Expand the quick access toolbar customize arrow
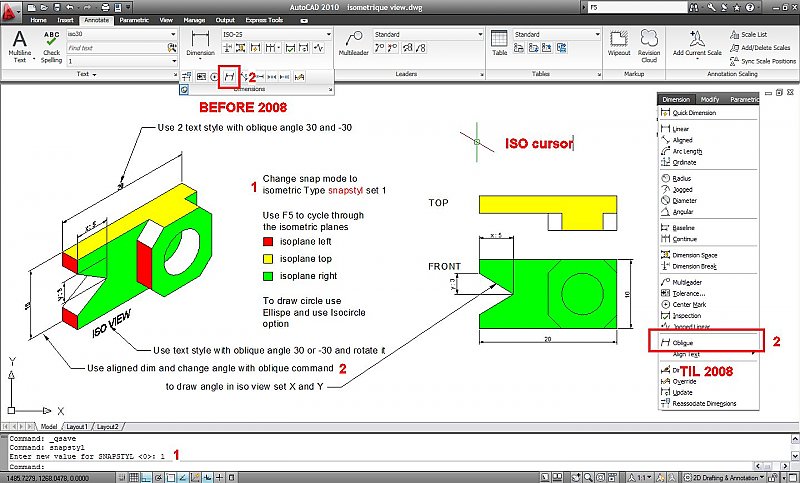Viewport: 800px width, 483px height. pos(128,7)
